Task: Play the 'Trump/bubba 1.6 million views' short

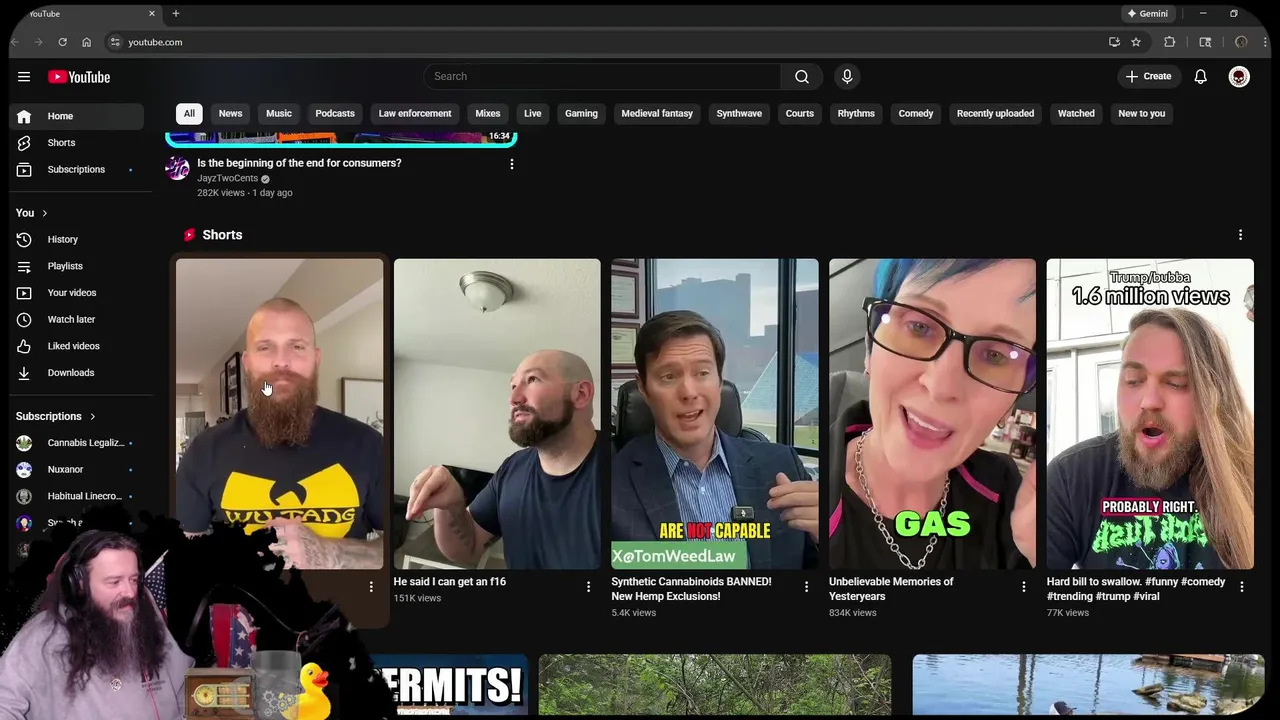Action: pos(1150,414)
